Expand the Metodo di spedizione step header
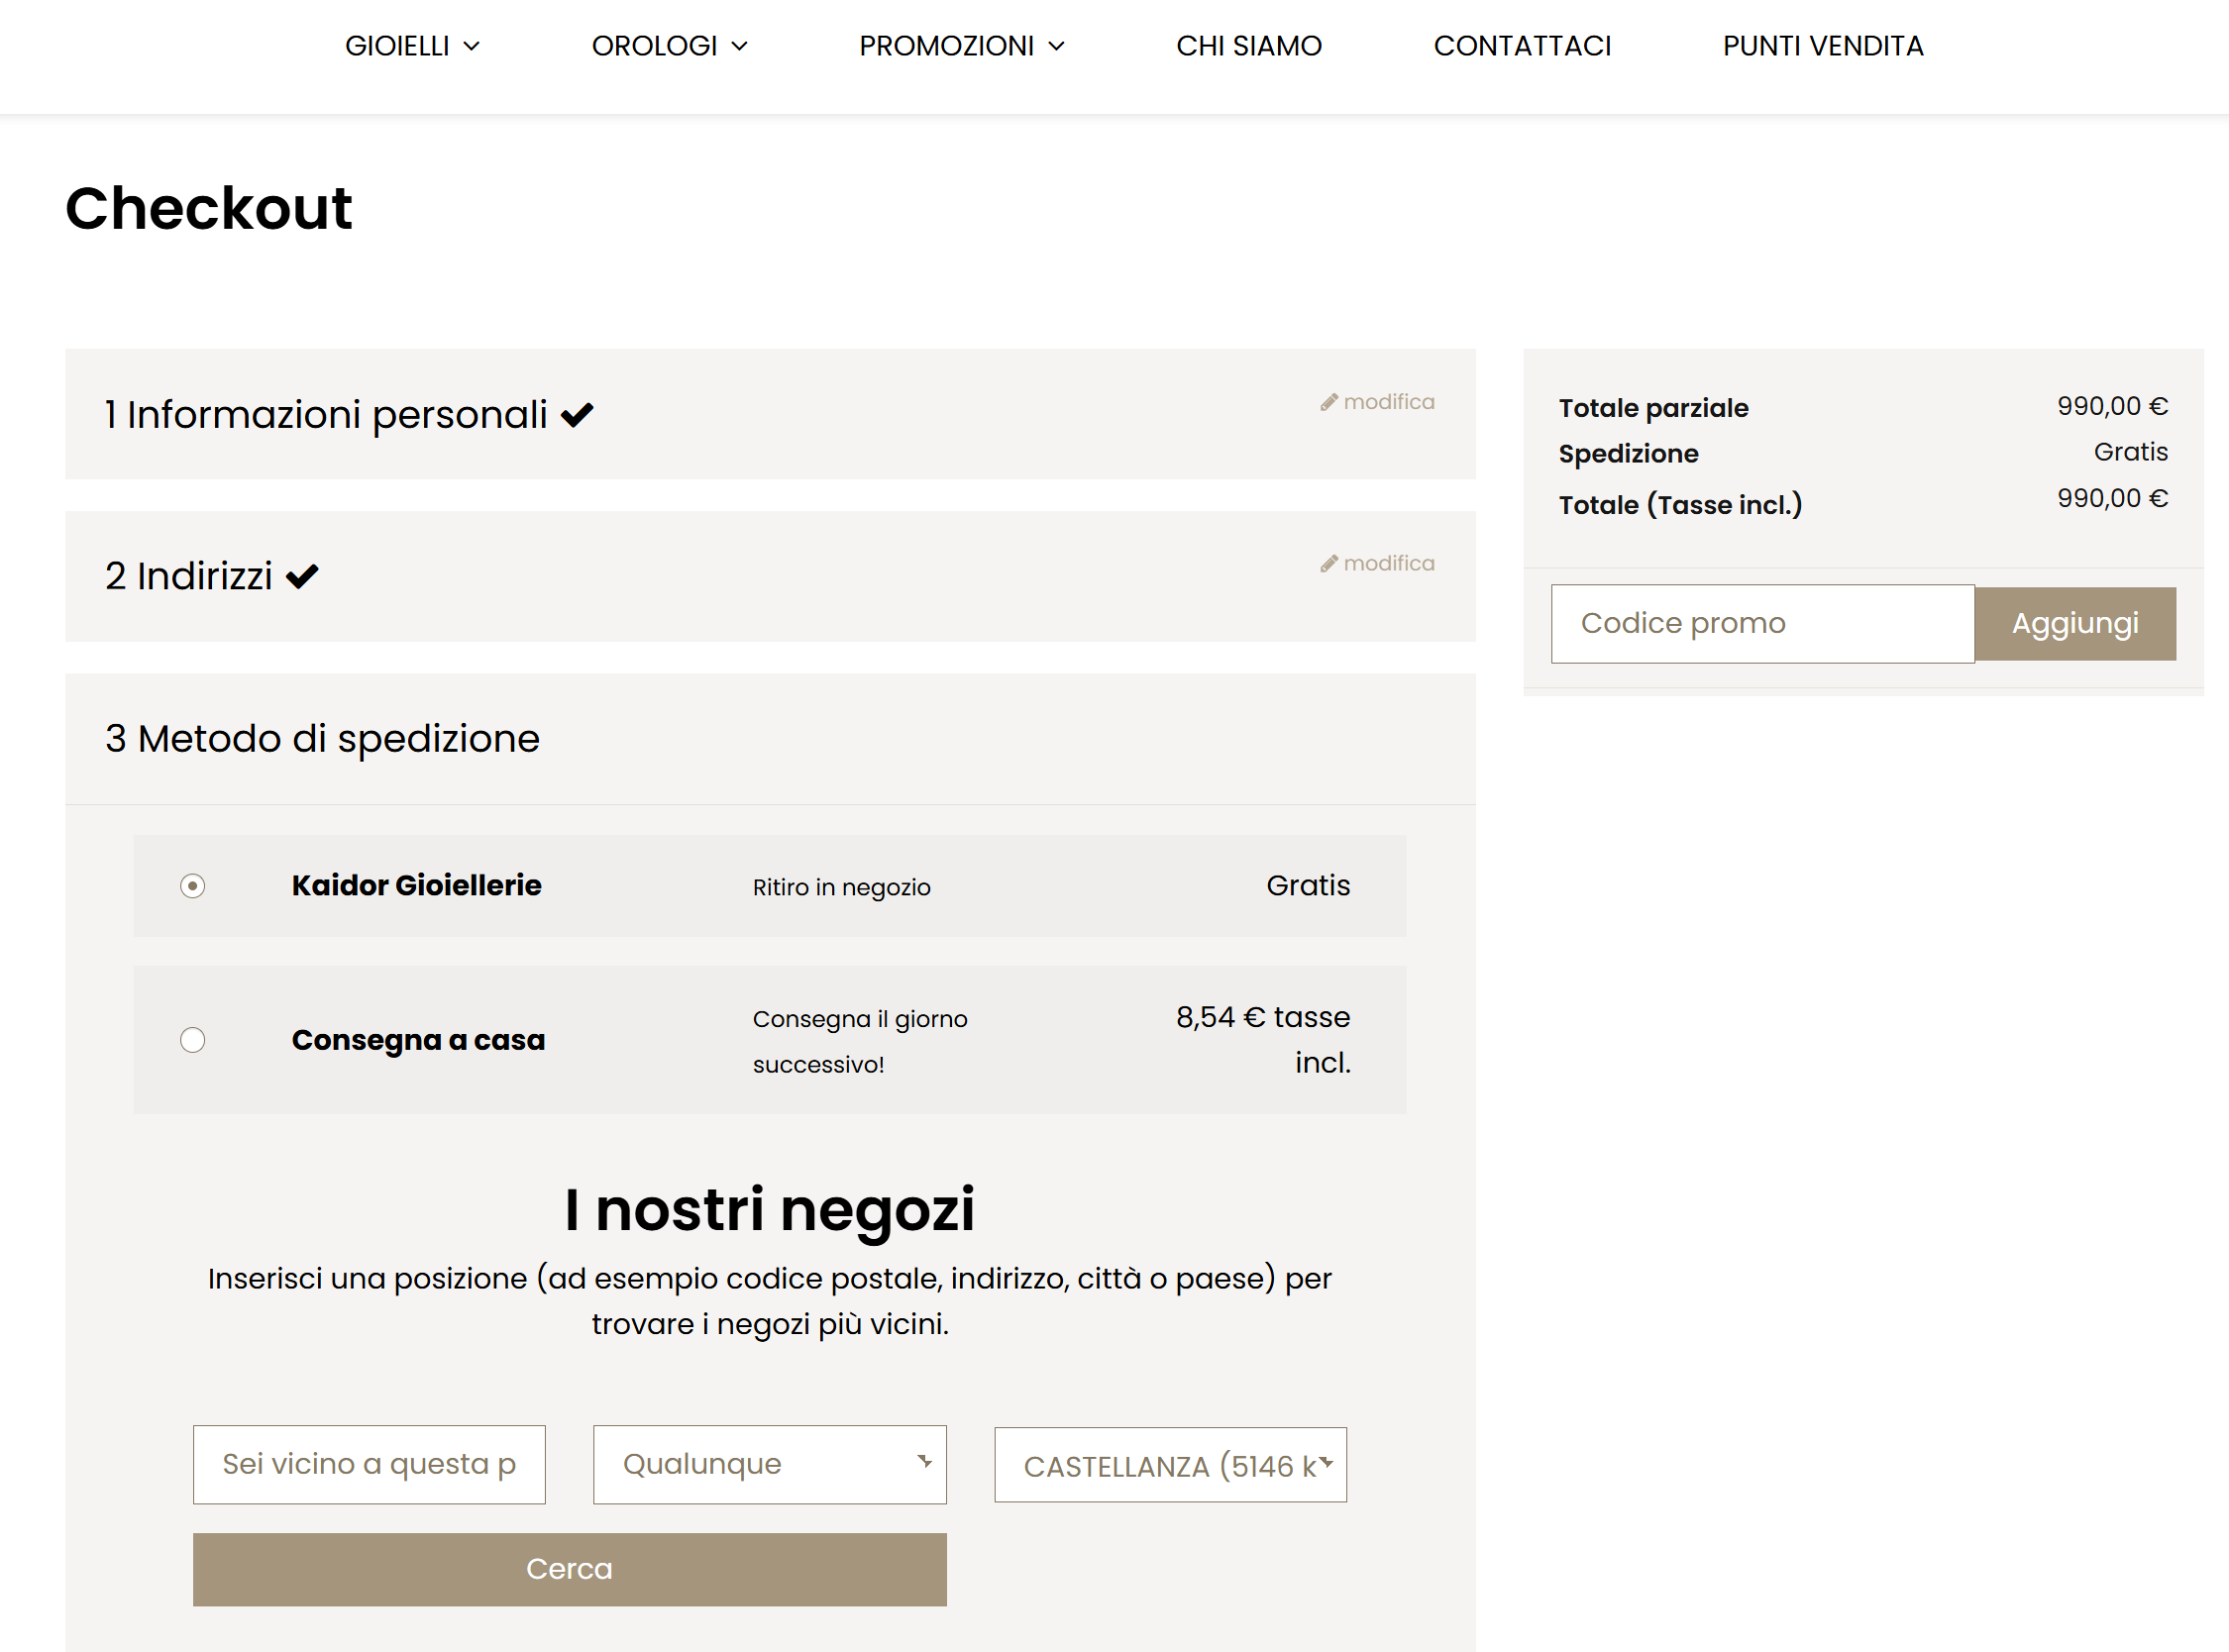Viewport: 2229px width, 1652px height. (x=322, y=739)
